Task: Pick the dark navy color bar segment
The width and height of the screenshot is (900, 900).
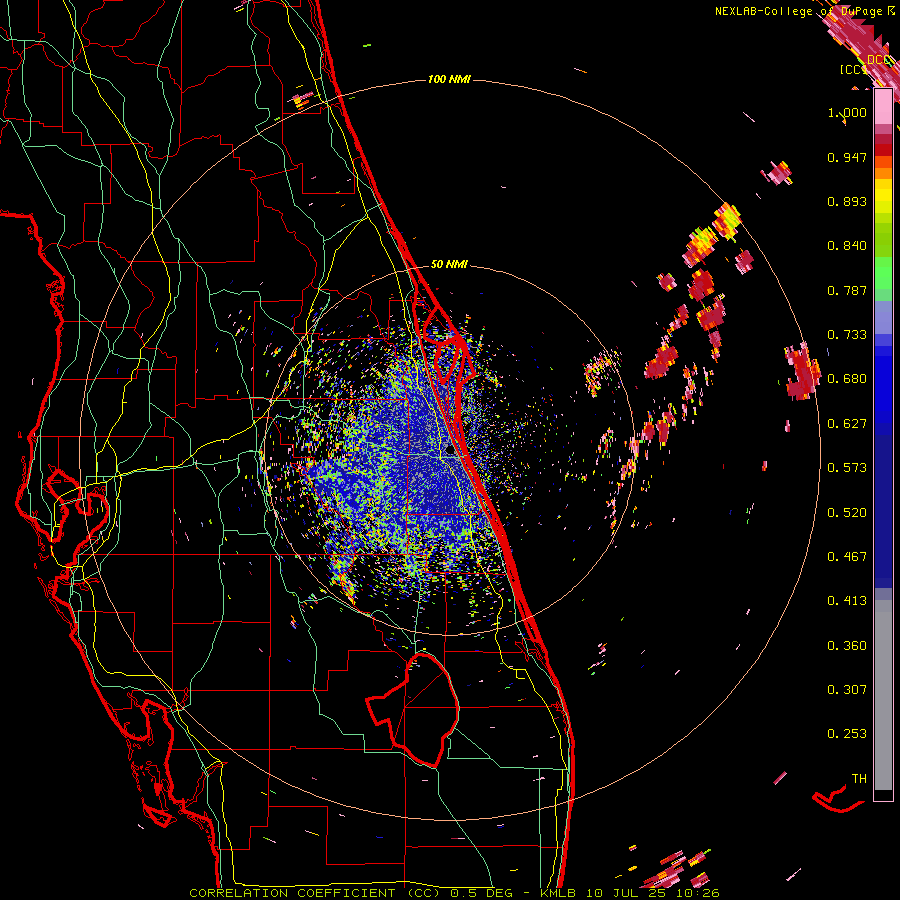Action: [883, 511]
